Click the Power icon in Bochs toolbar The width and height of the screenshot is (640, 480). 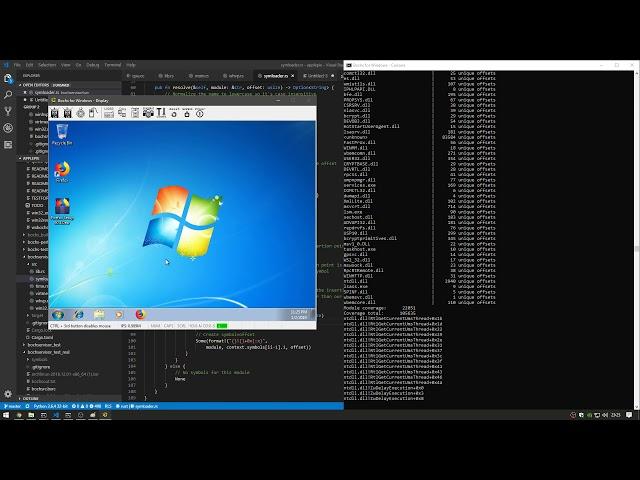click(200, 113)
